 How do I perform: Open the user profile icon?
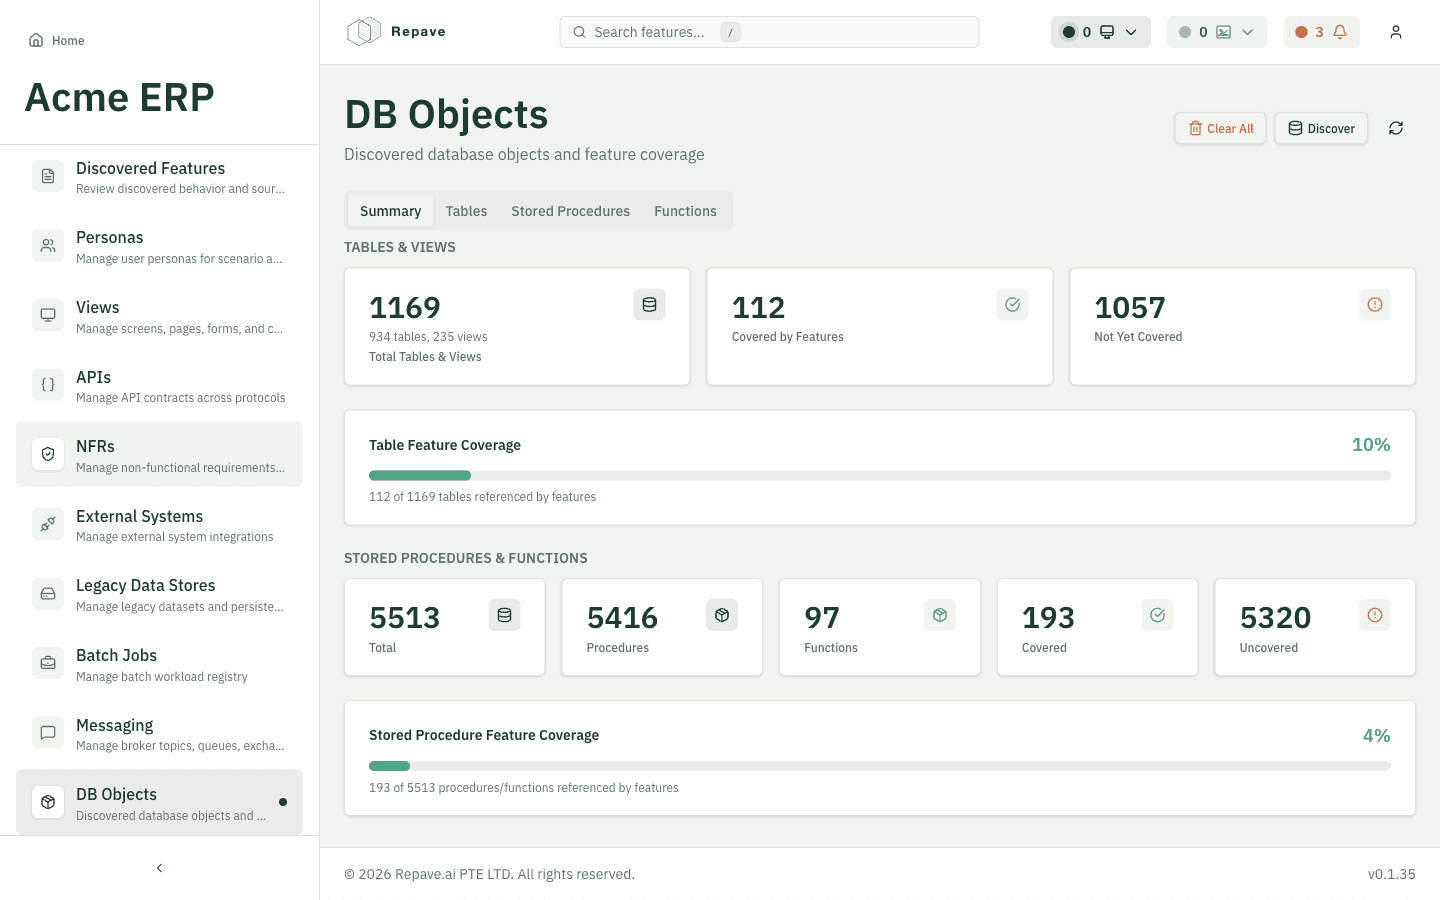point(1396,32)
